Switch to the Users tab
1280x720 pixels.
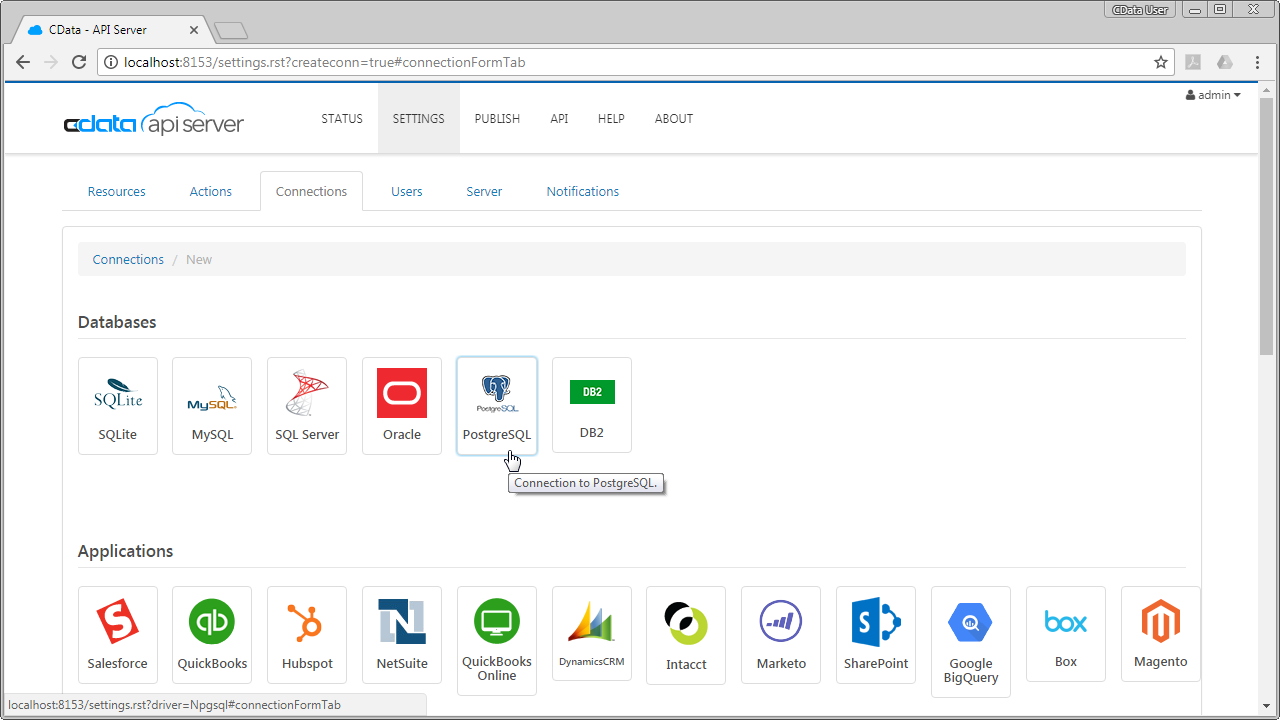click(407, 191)
